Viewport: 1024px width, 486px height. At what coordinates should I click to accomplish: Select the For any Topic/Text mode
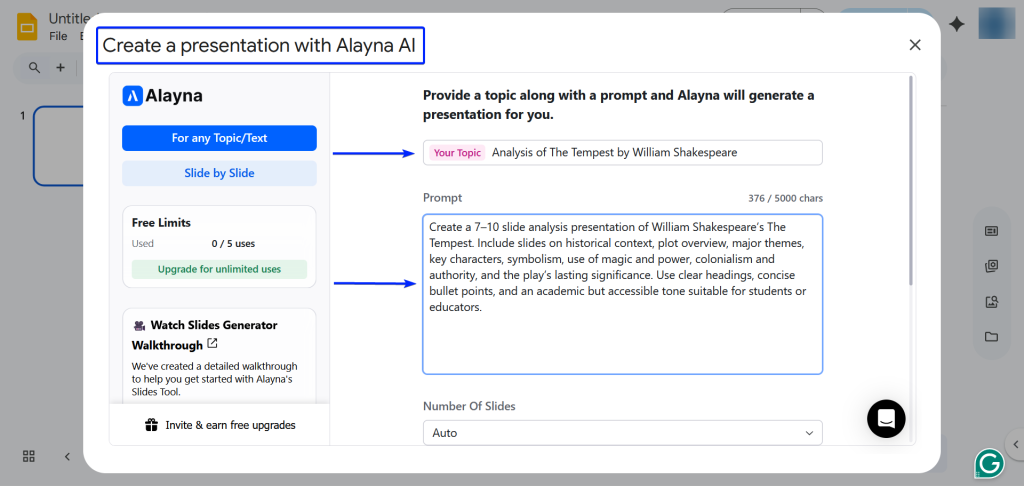point(219,138)
